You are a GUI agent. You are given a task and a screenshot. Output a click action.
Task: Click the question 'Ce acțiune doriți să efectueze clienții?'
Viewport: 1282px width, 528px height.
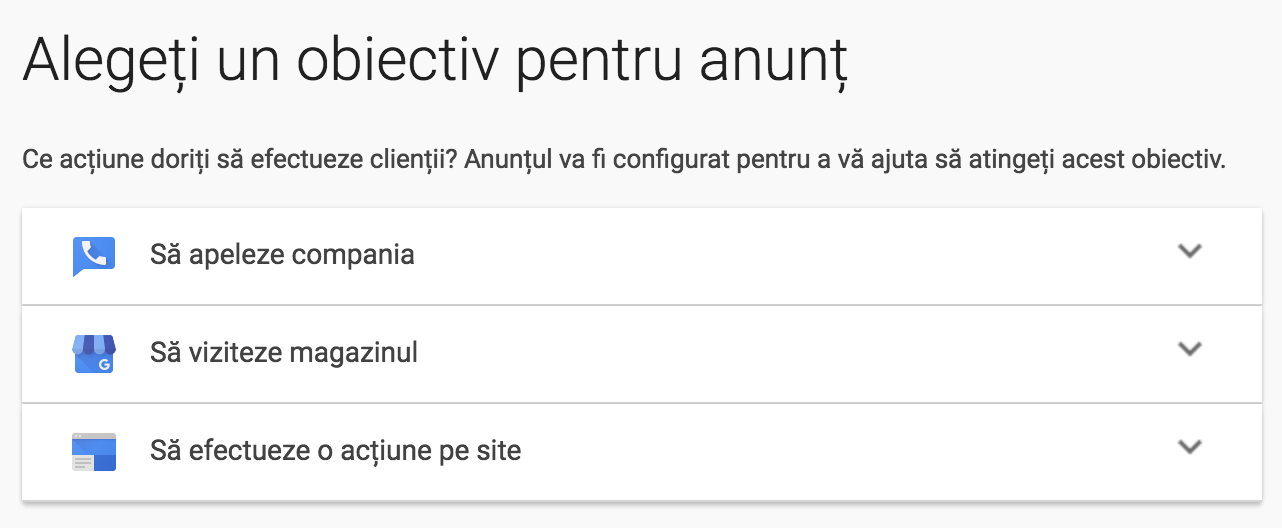point(240,160)
